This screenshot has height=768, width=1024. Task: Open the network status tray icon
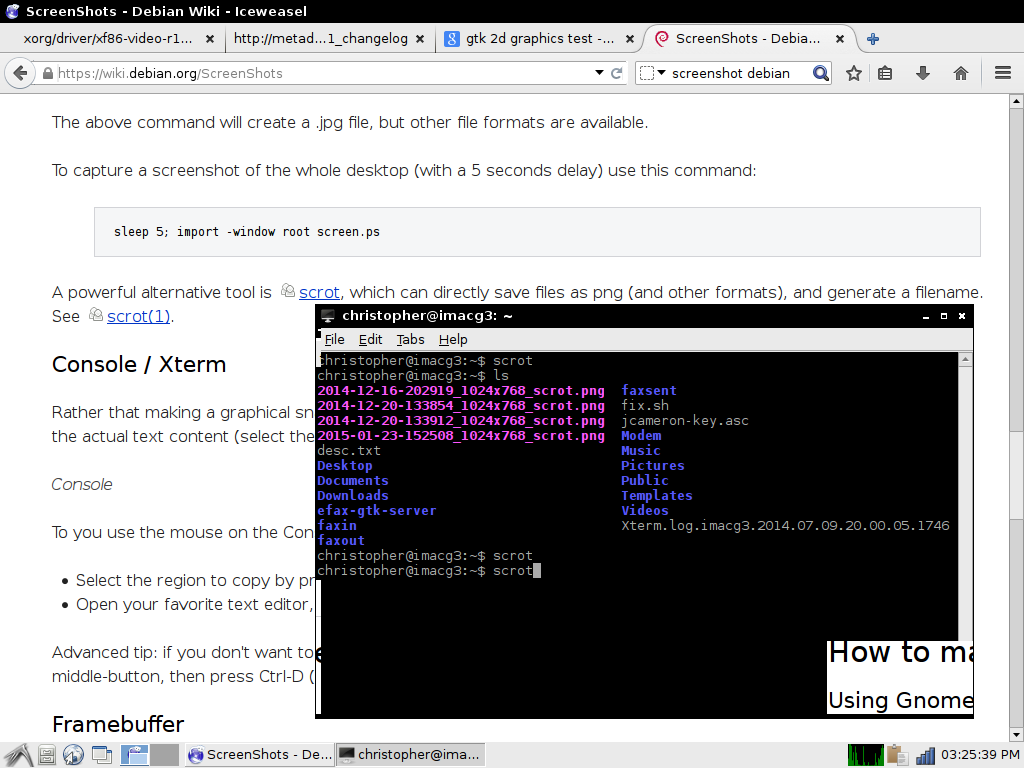click(x=925, y=755)
